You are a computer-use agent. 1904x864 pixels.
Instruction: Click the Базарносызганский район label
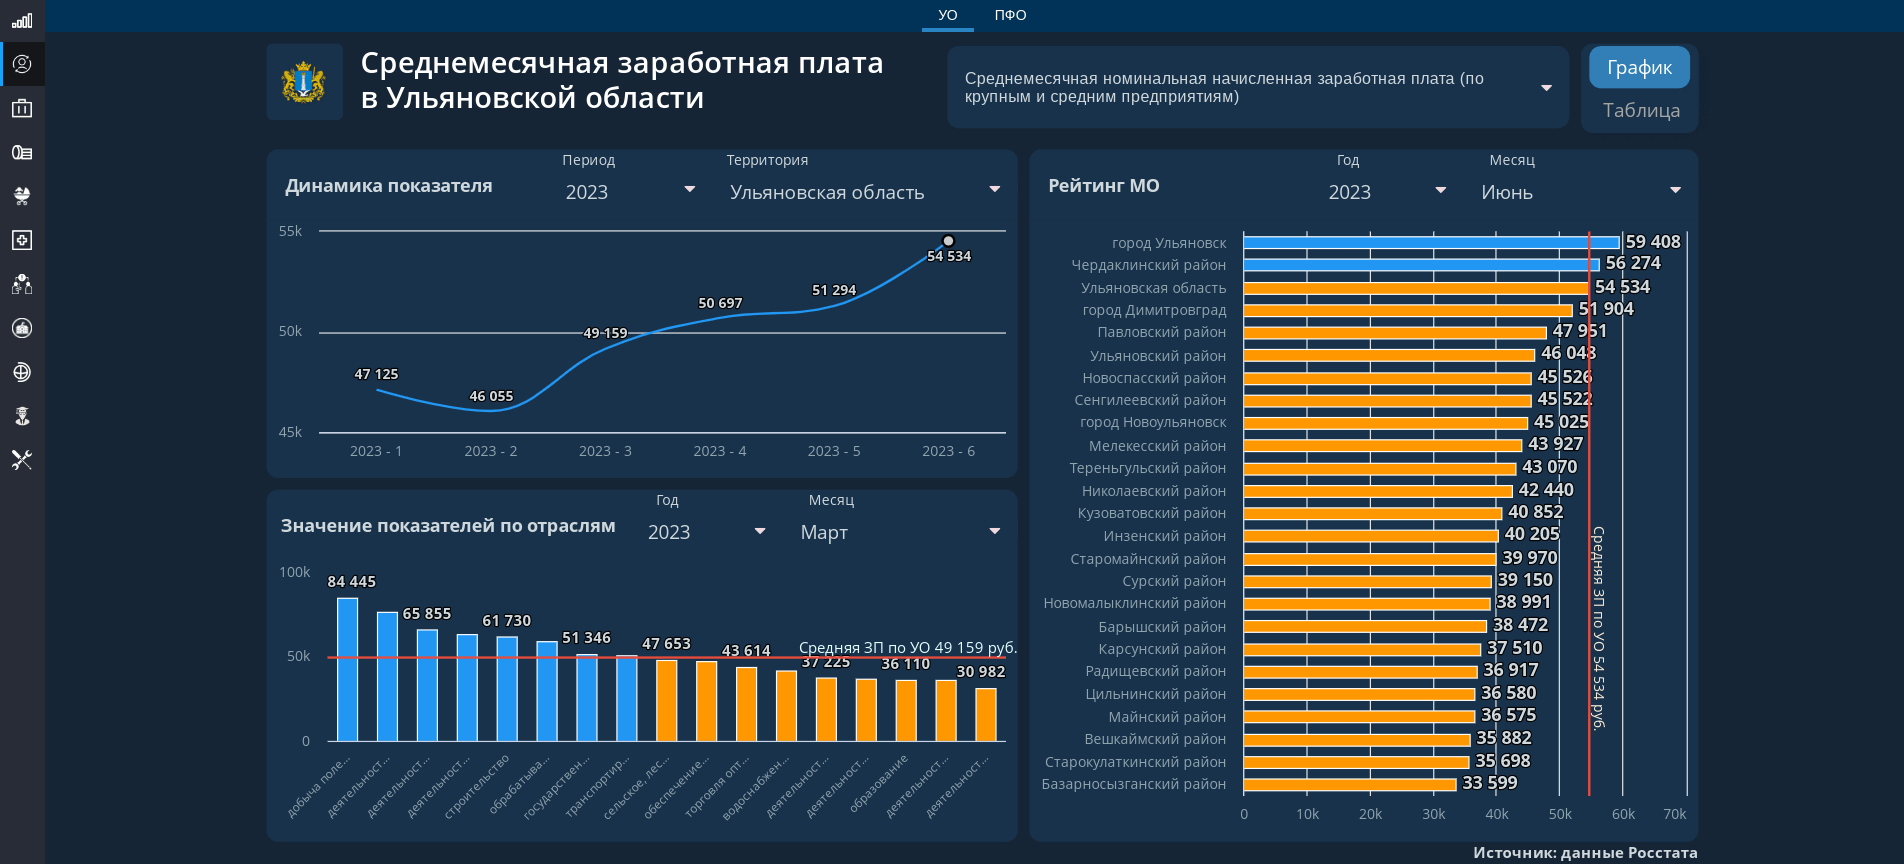click(x=1134, y=784)
